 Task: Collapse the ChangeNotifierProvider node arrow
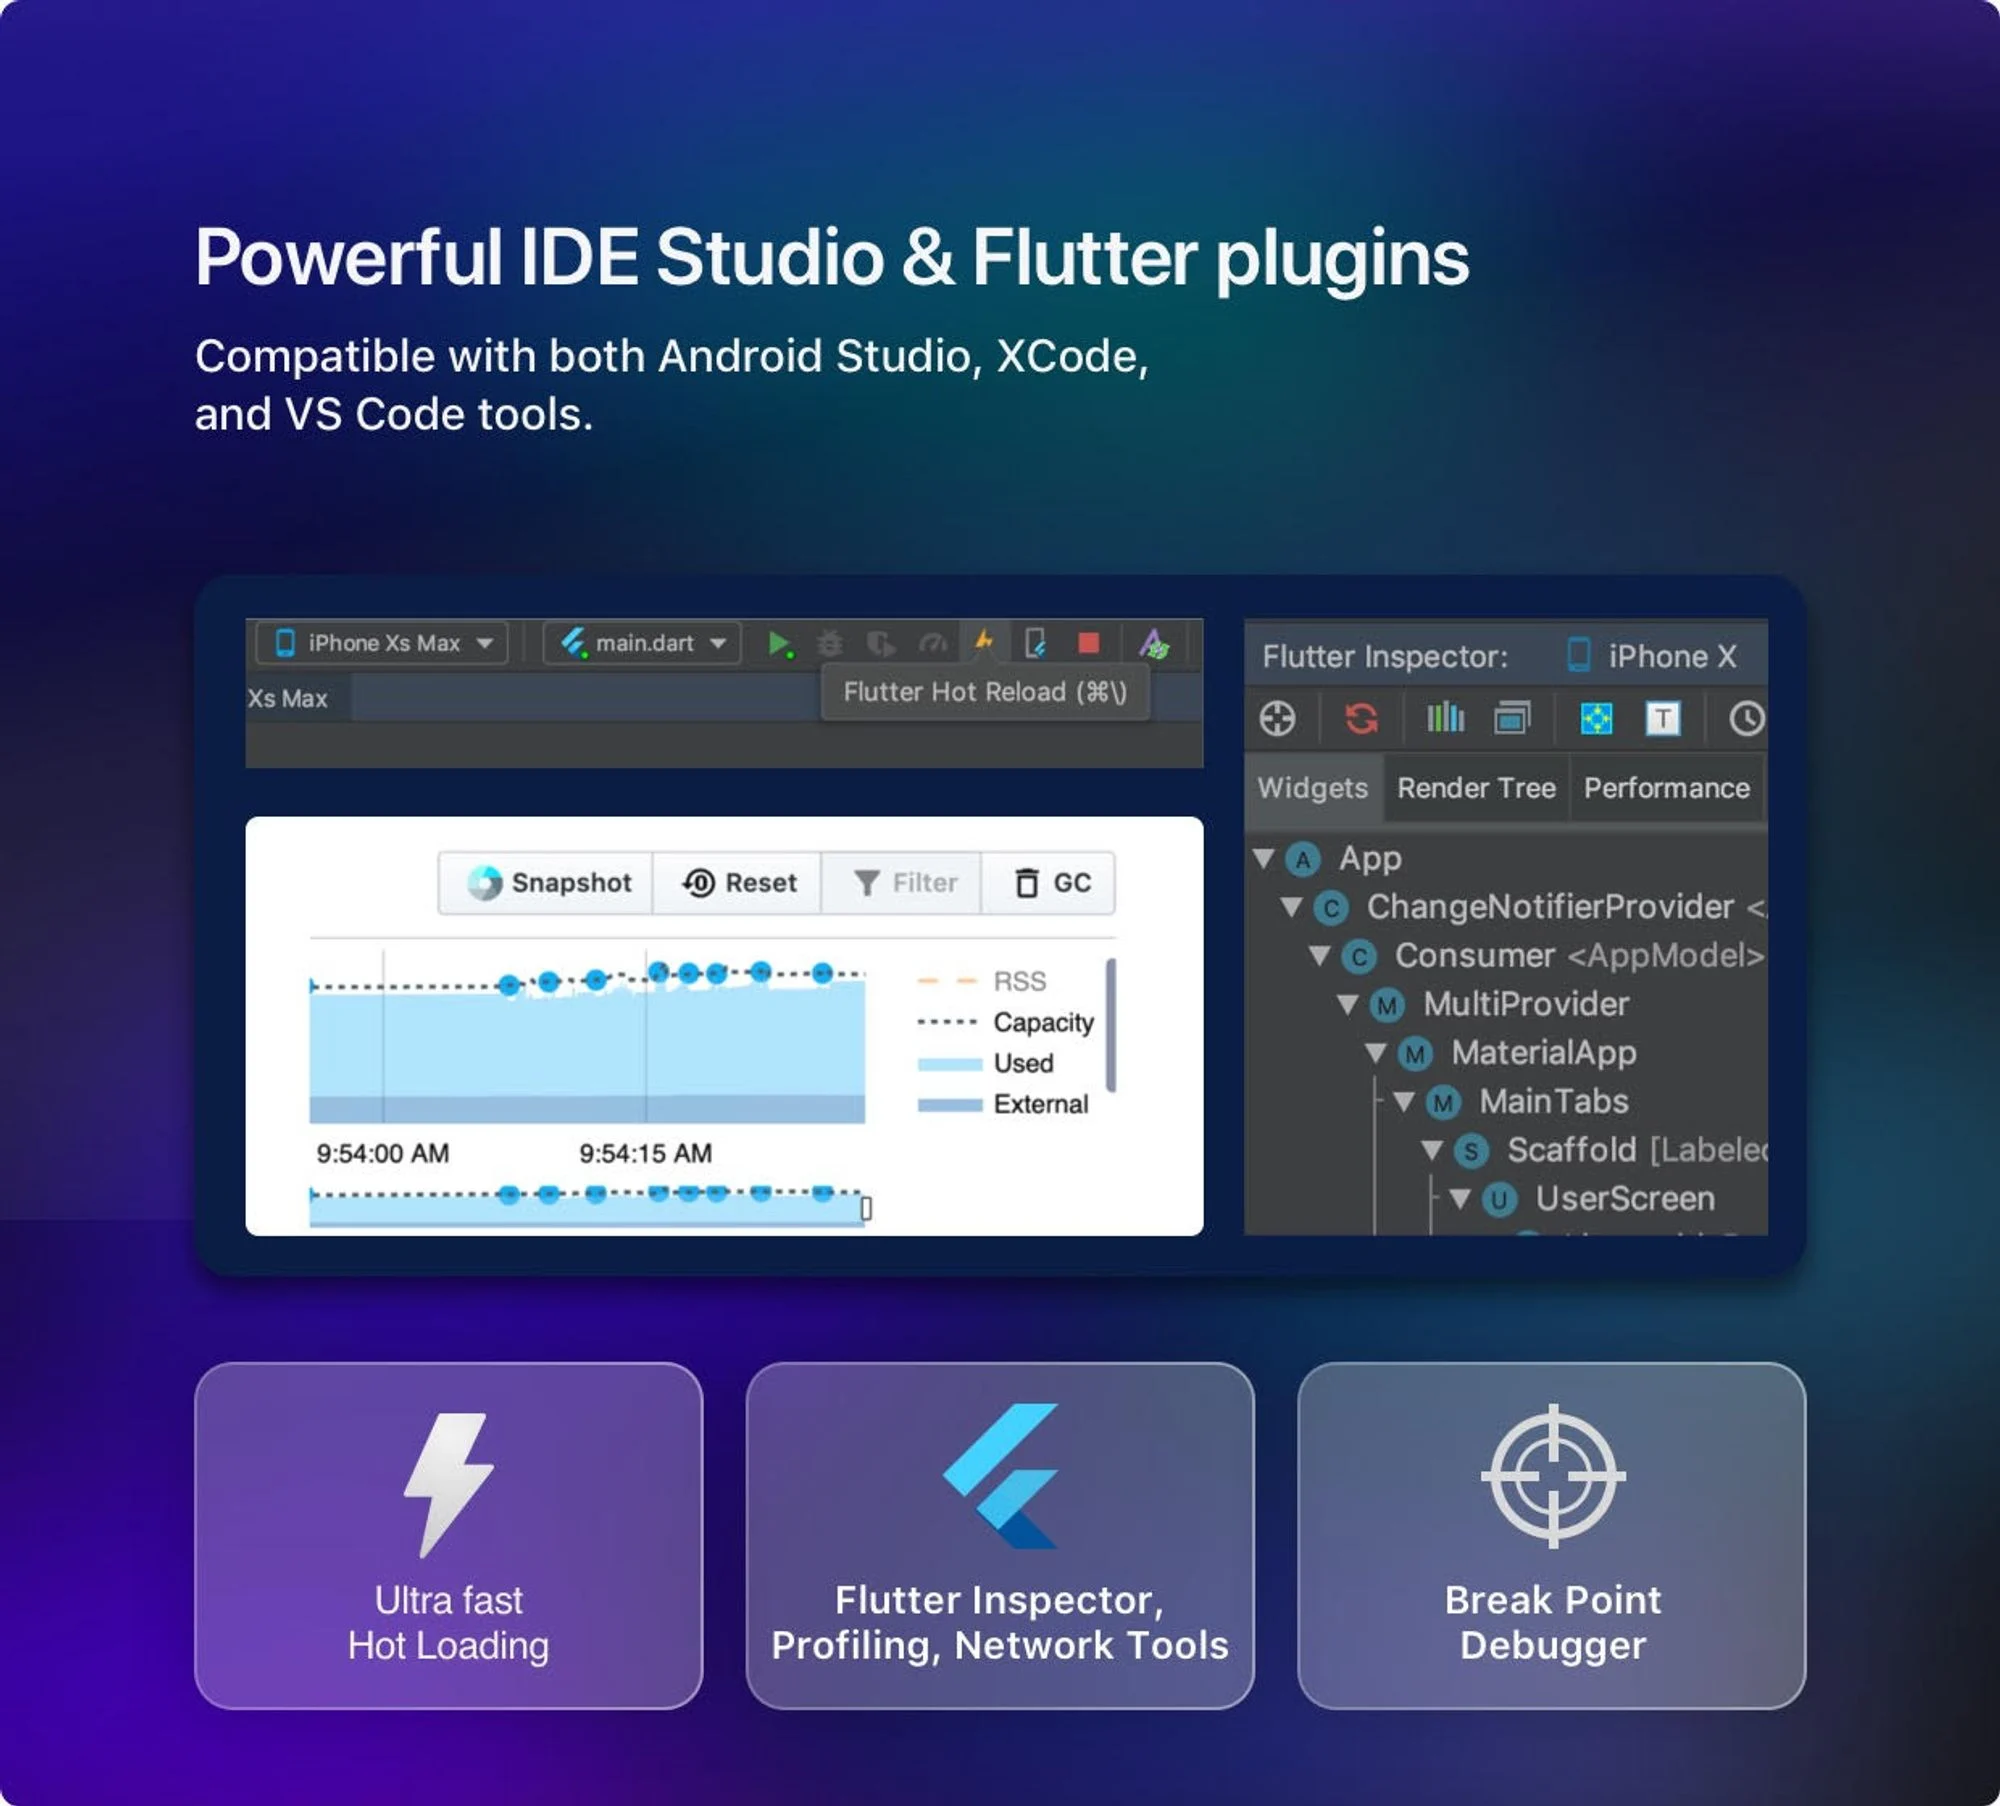1291,907
